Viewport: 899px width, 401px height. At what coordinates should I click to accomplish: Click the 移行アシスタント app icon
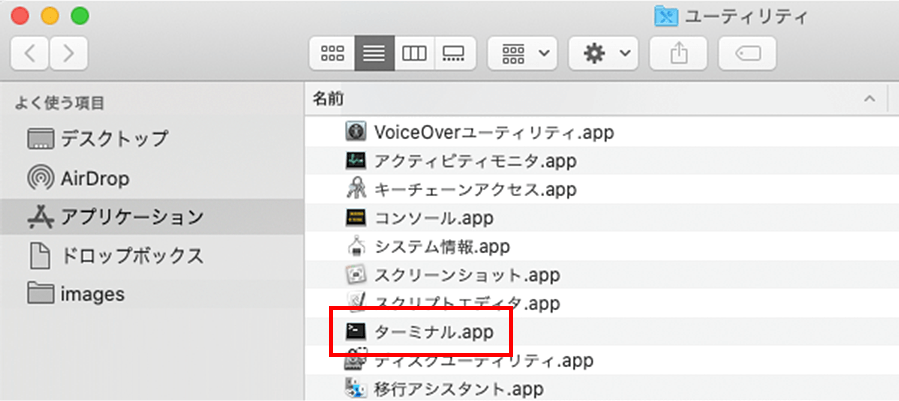356,388
